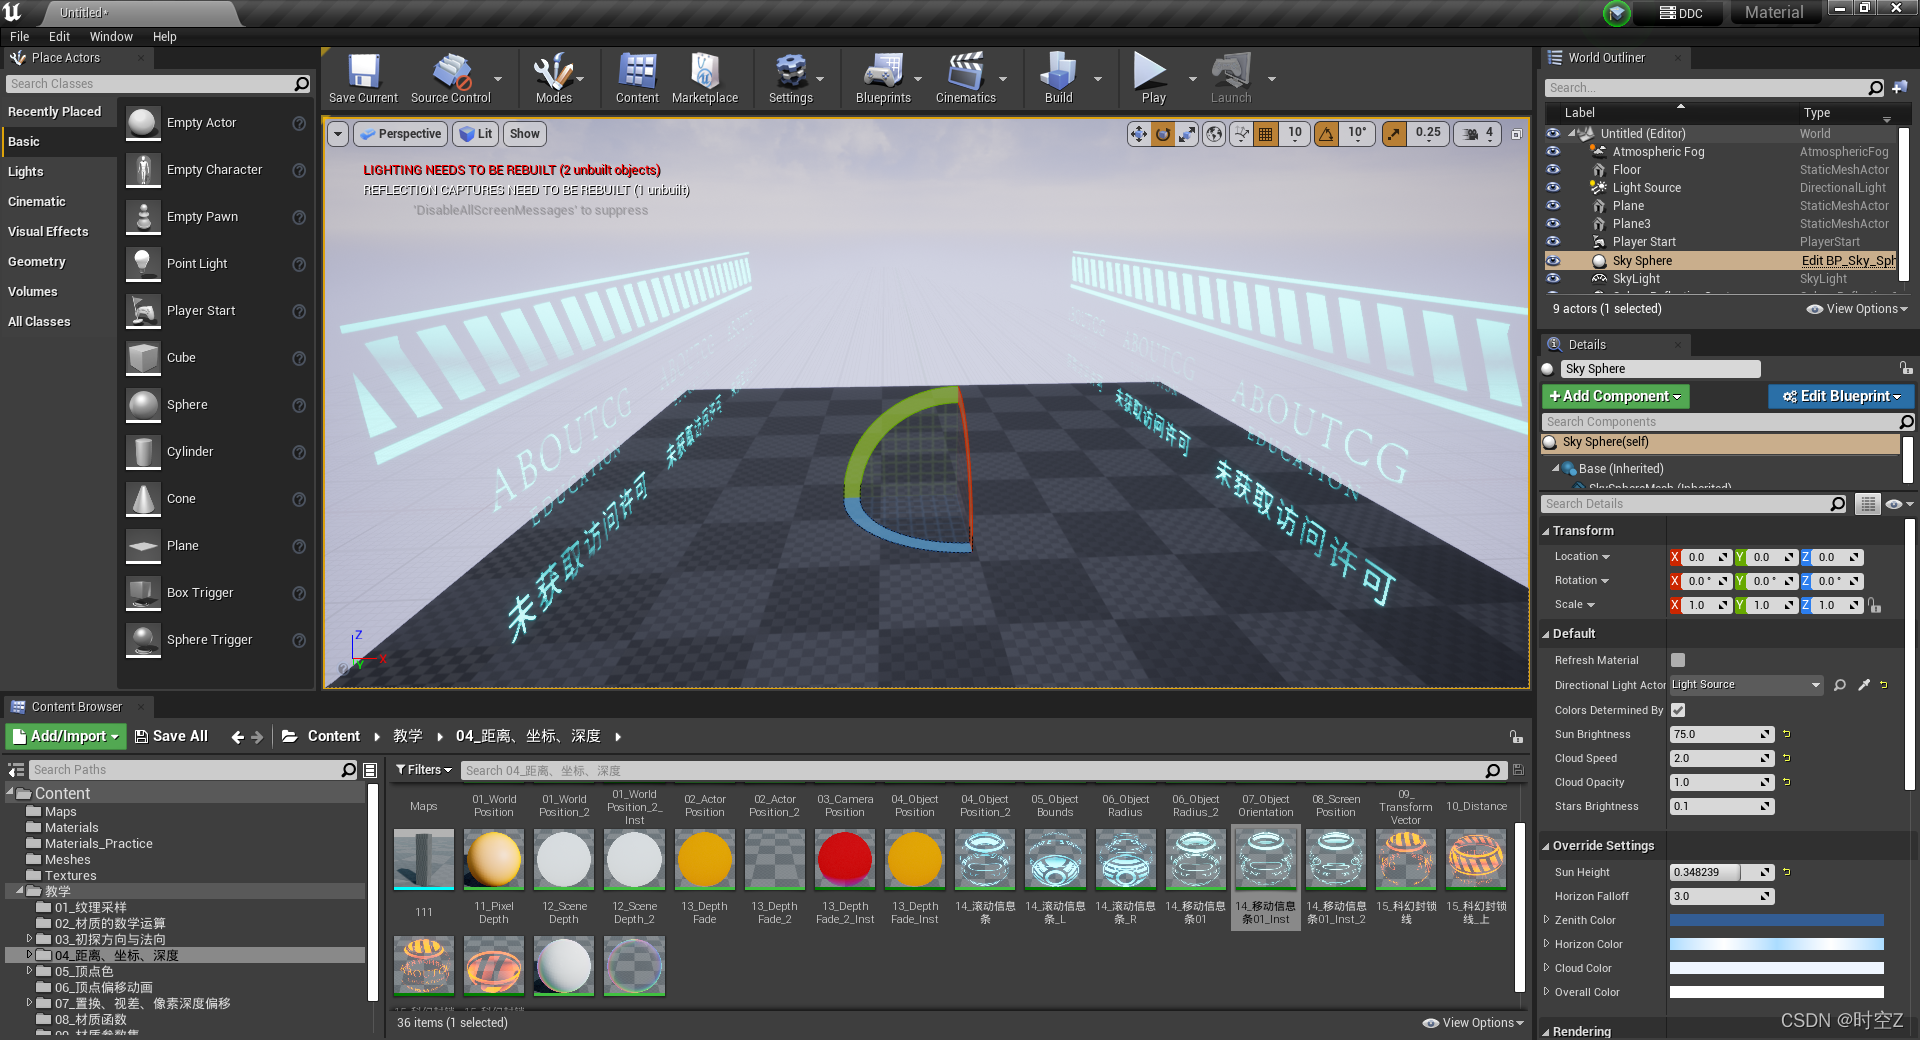The width and height of the screenshot is (1920, 1040).
Task: Toggle grid snapping icon in viewport
Action: tap(1265, 134)
